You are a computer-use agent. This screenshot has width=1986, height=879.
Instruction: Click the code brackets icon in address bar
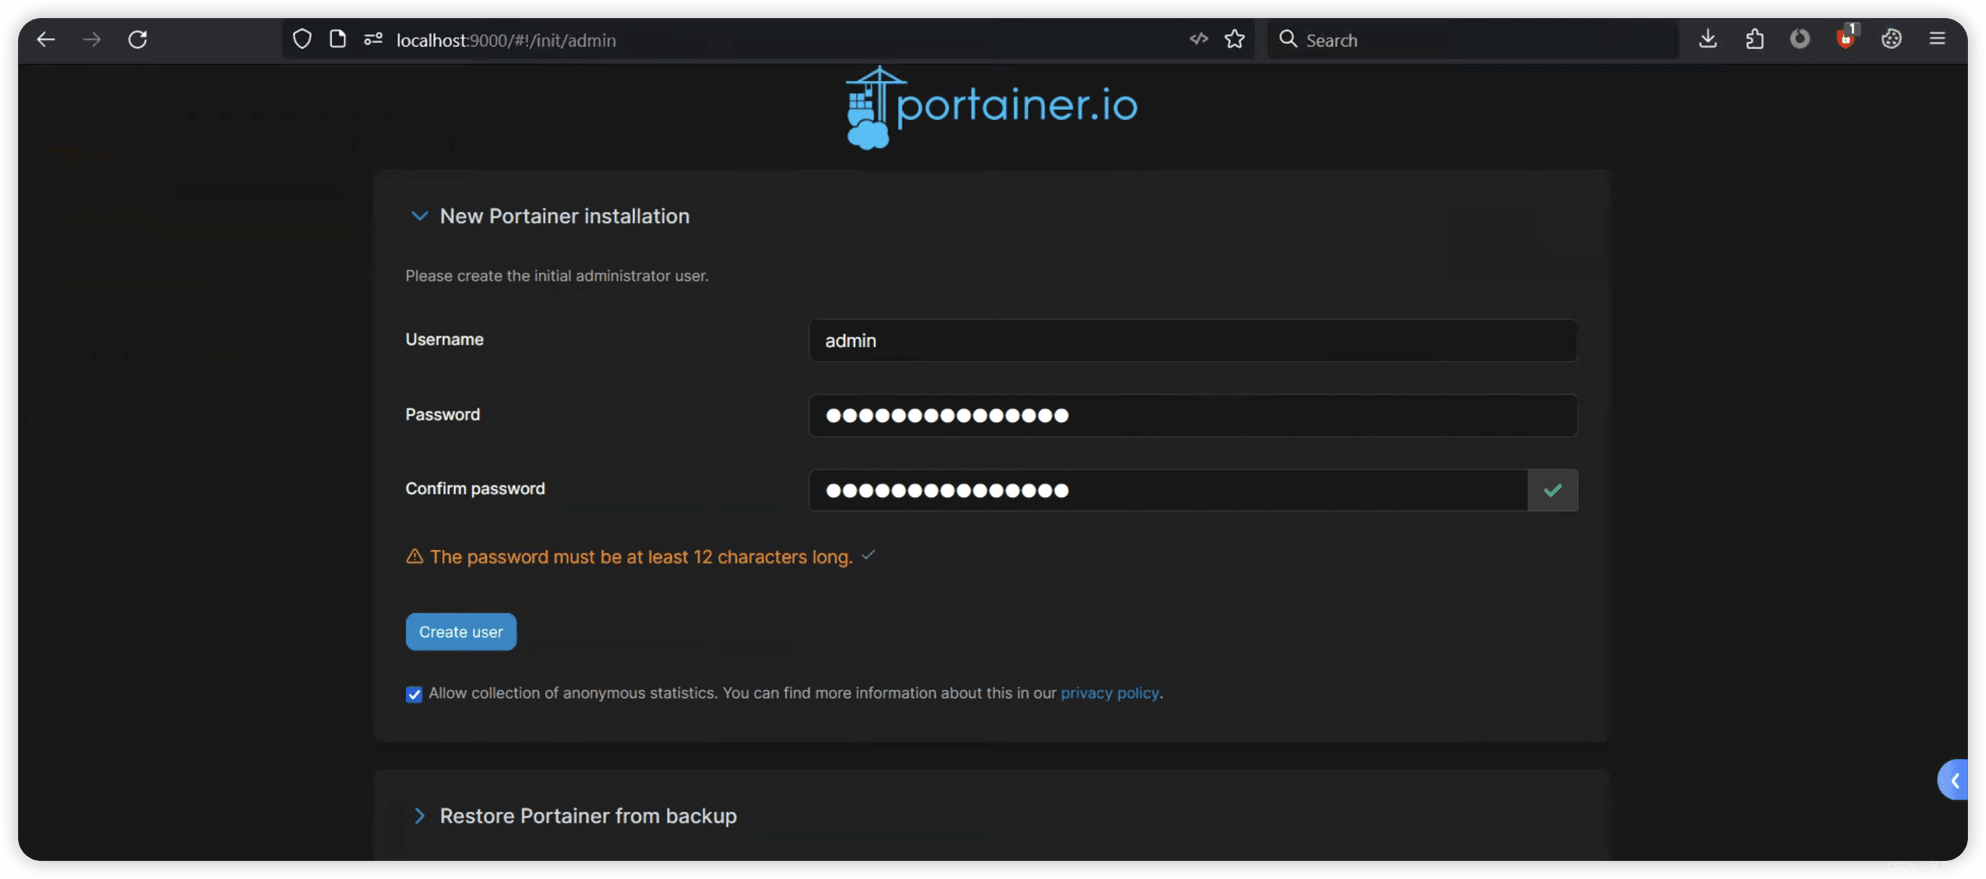pyautogui.click(x=1199, y=39)
